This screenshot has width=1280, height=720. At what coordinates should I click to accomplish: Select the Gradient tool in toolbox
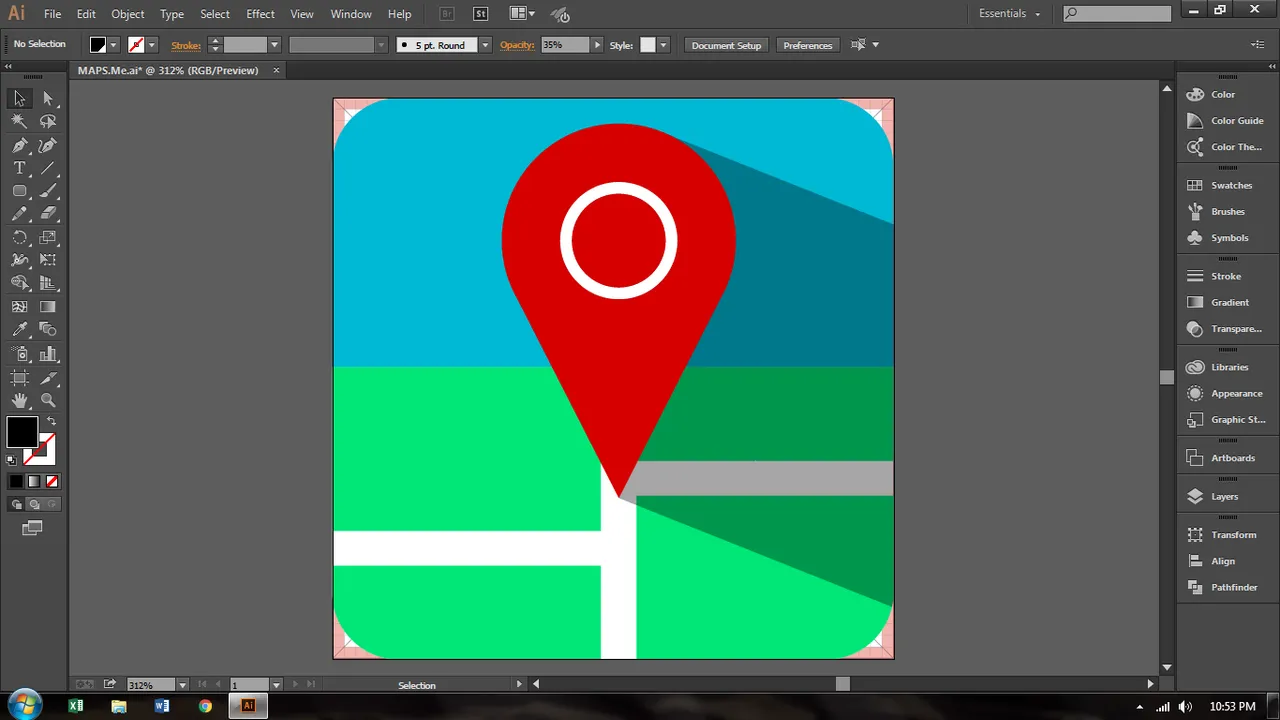tap(48, 307)
